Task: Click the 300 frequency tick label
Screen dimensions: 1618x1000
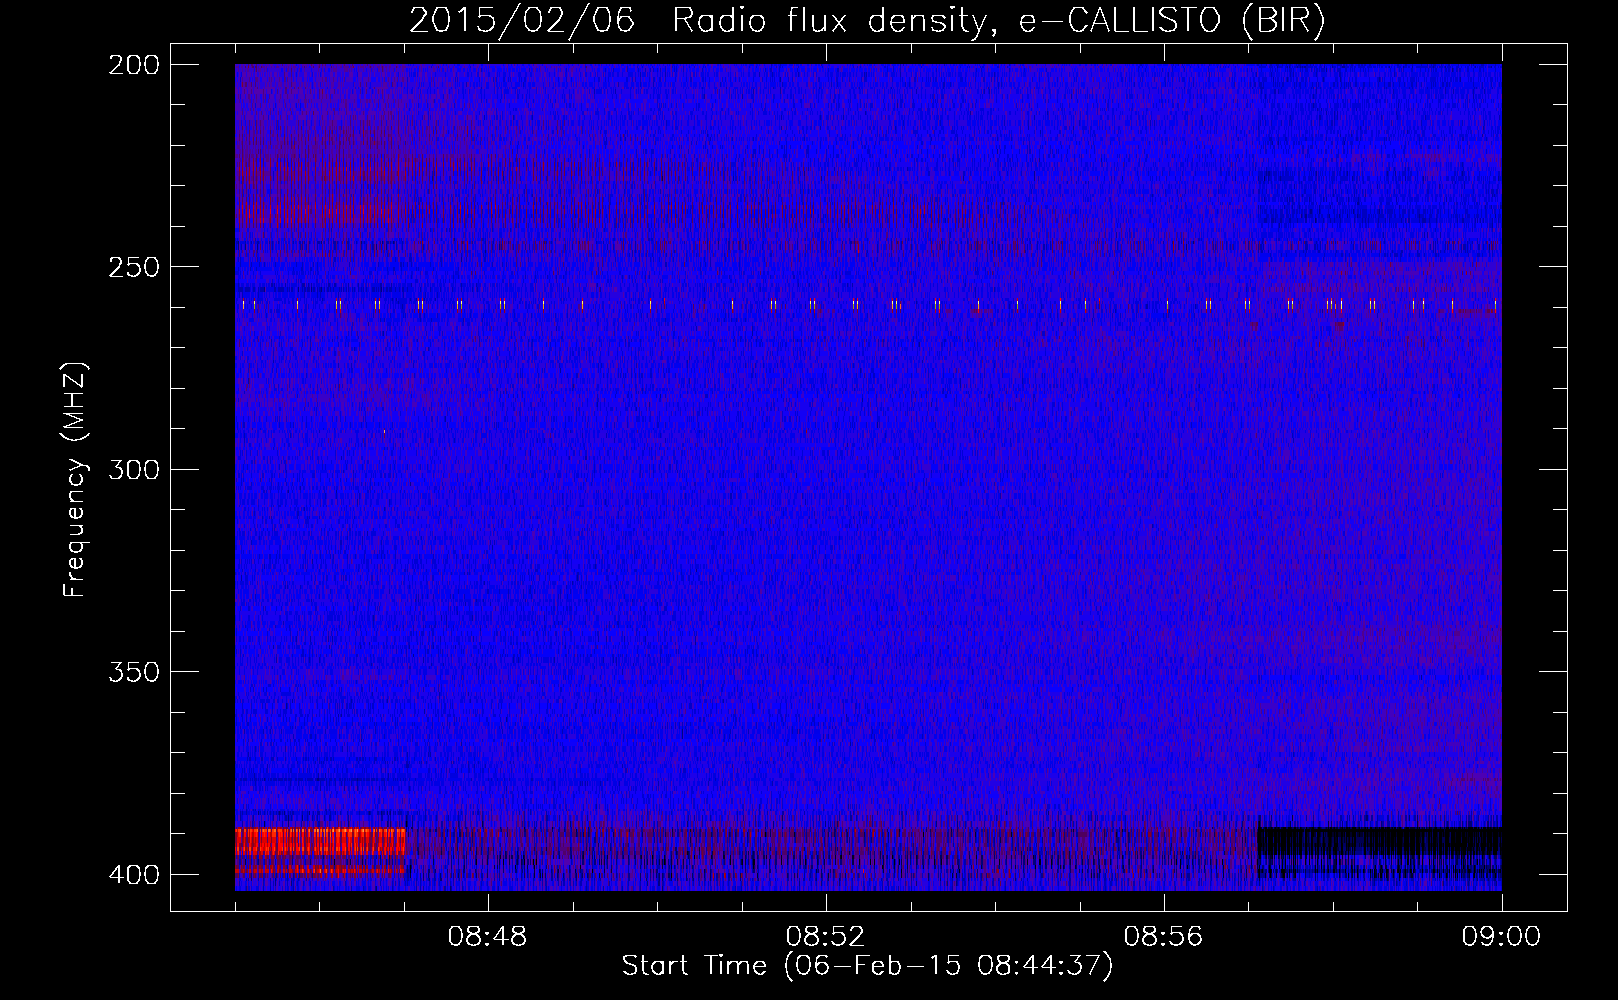Action: pos(133,470)
